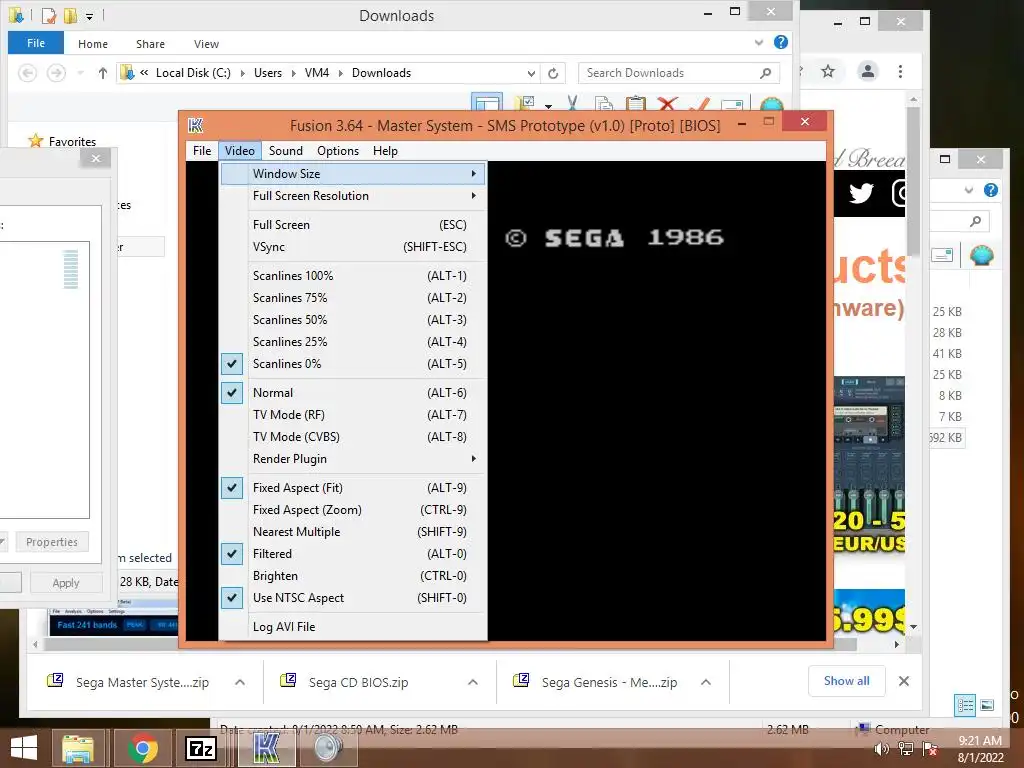Click the help icon in right Explorer window

991,190
